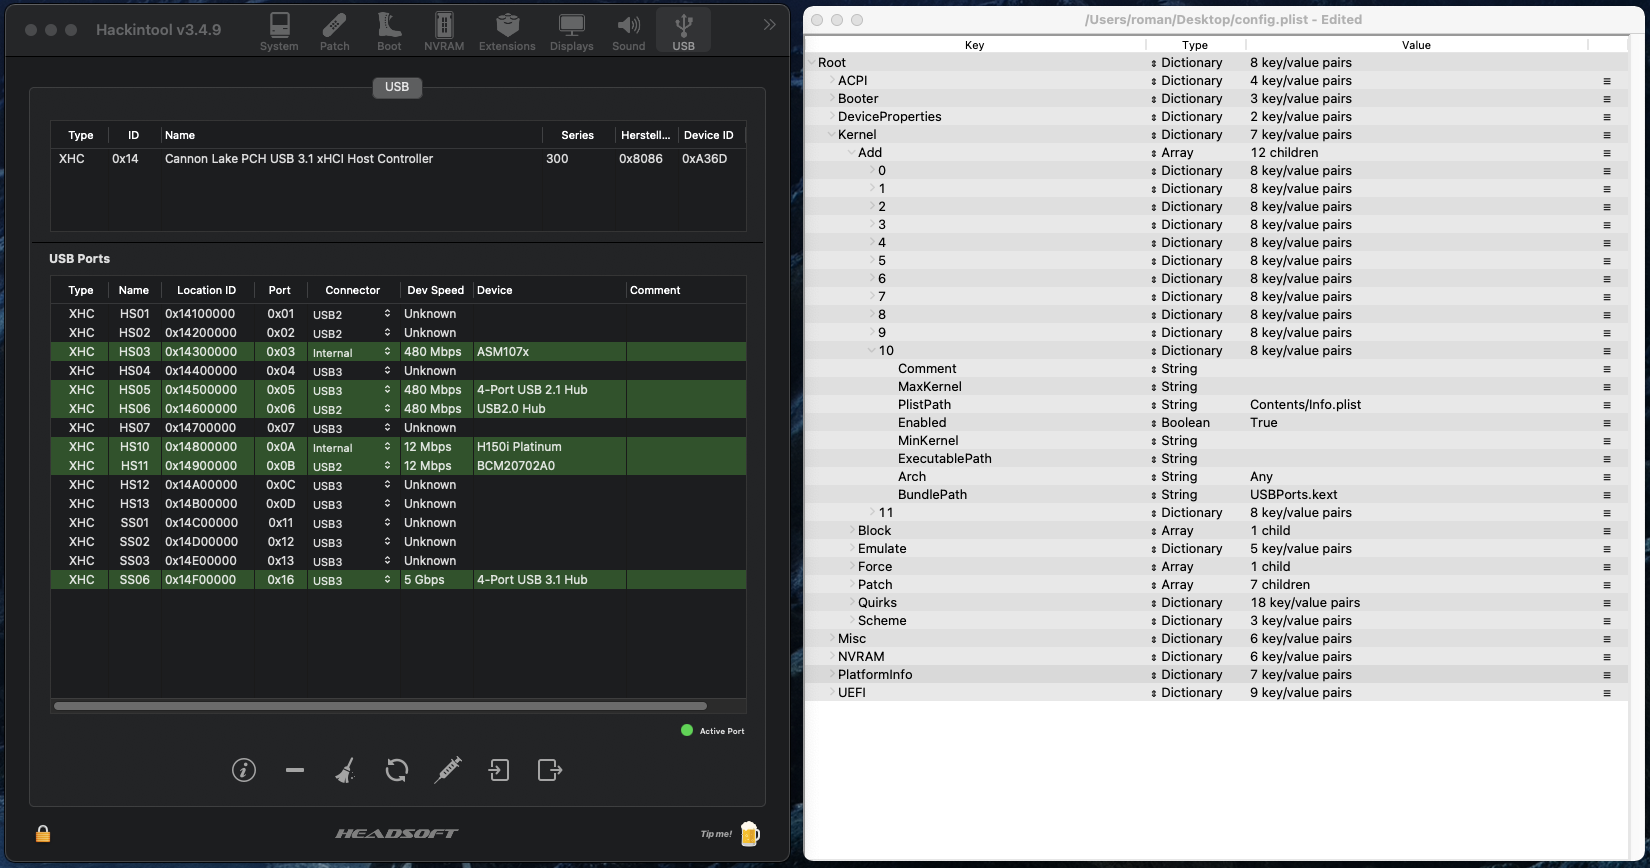Click the padlock icon in Hackintool
1650x868 pixels.
point(43,833)
